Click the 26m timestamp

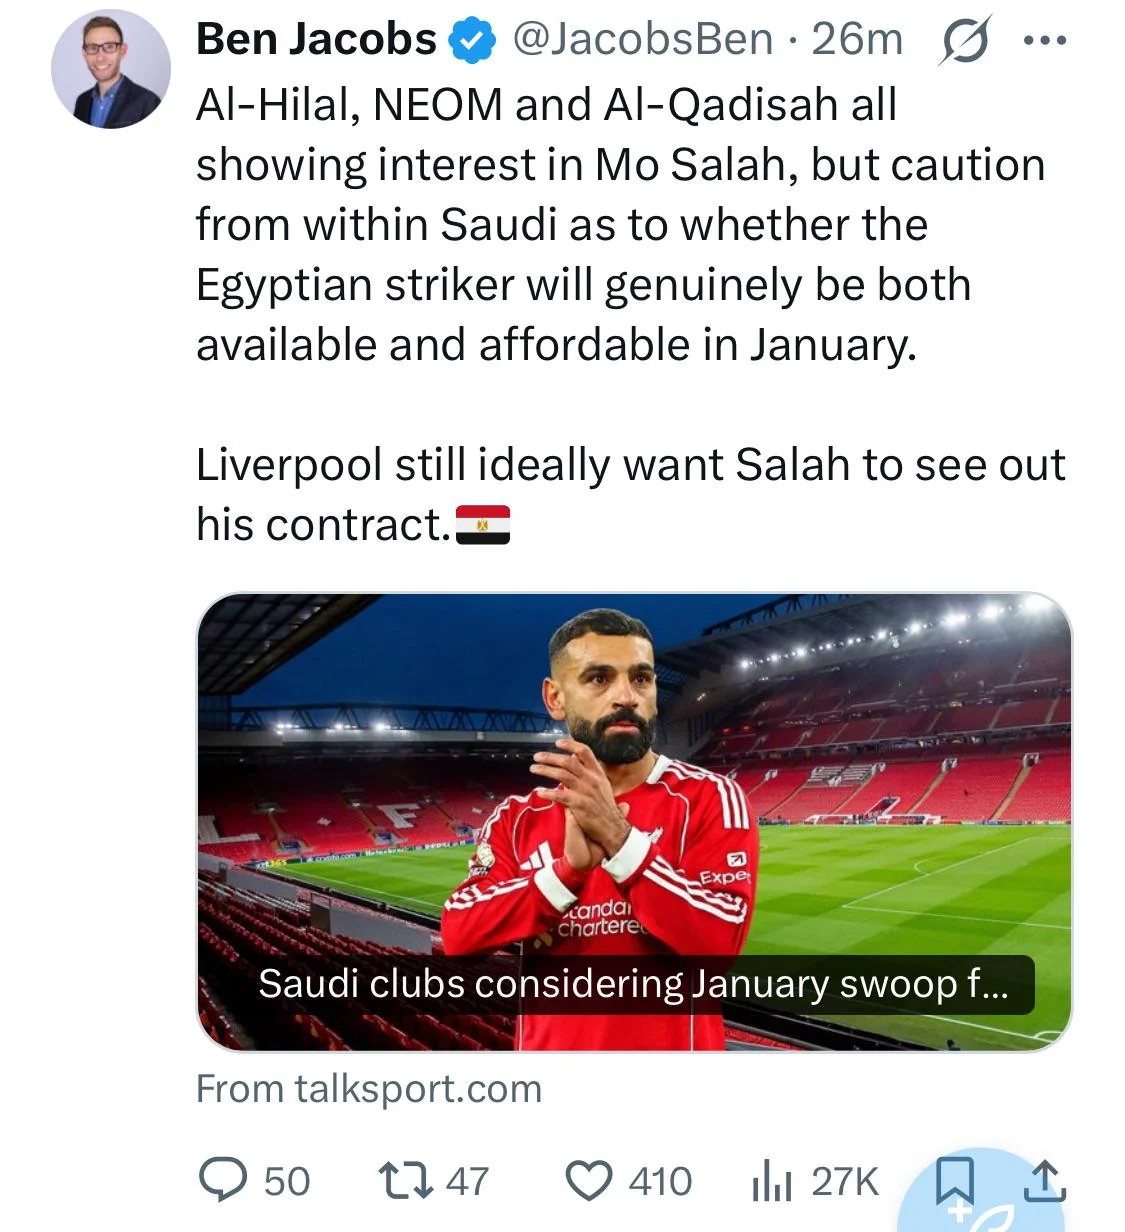pos(857,40)
